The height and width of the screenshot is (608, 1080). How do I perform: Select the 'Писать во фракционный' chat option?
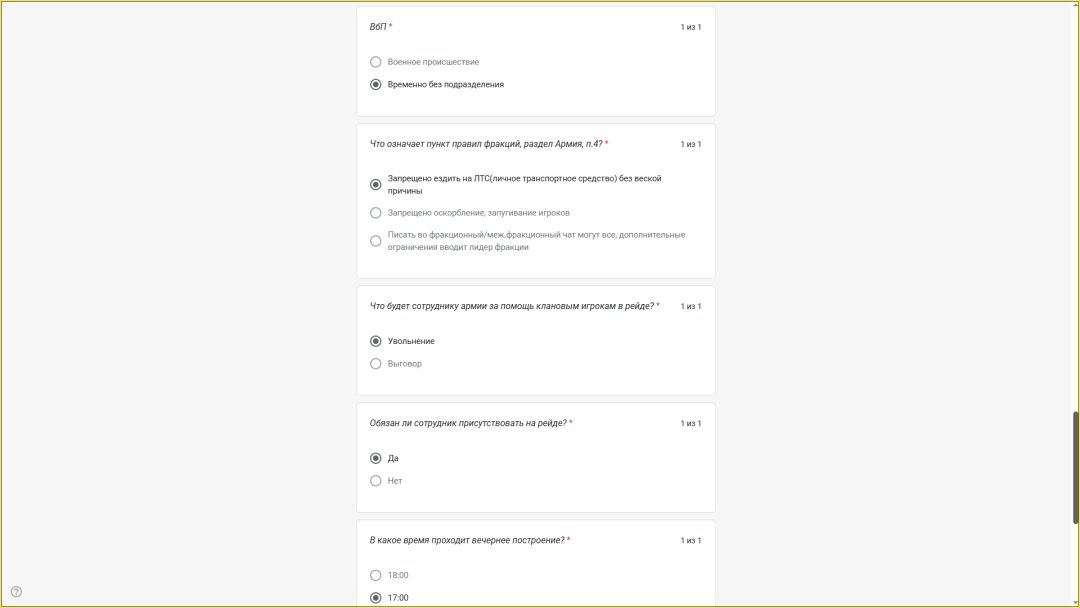(376, 241)
